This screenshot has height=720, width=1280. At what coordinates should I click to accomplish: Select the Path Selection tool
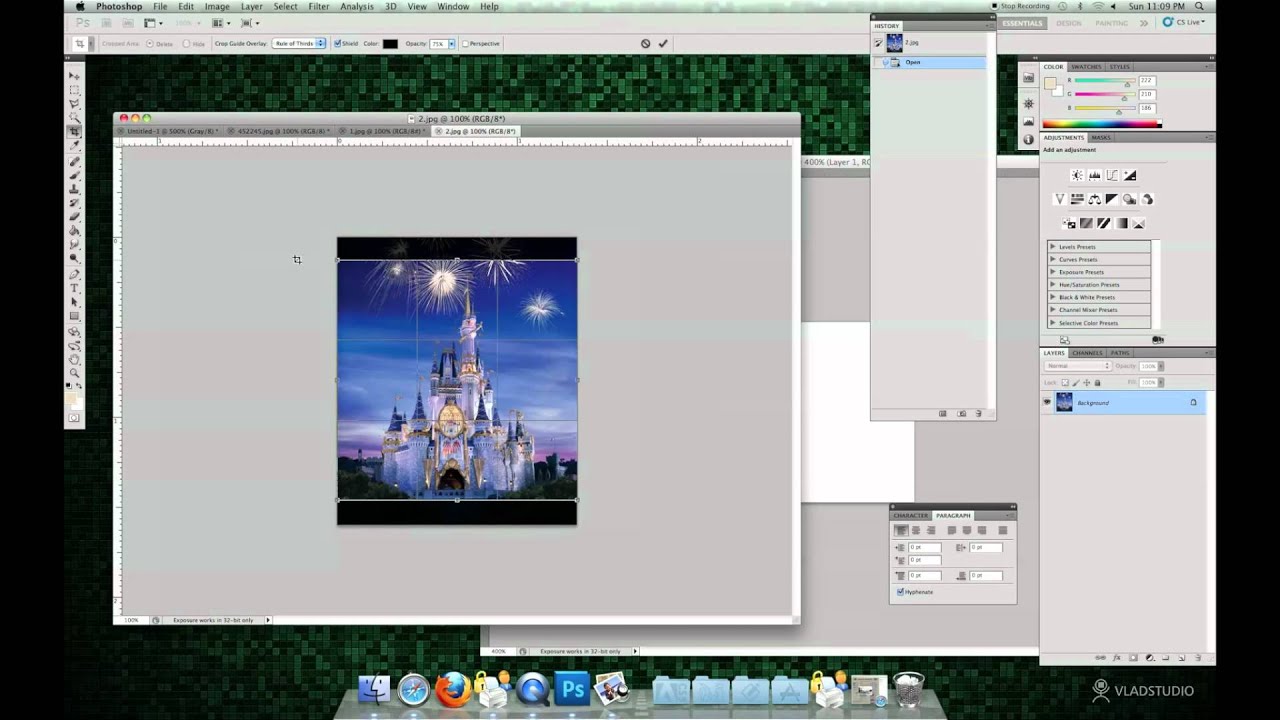[x=74, y=301]
